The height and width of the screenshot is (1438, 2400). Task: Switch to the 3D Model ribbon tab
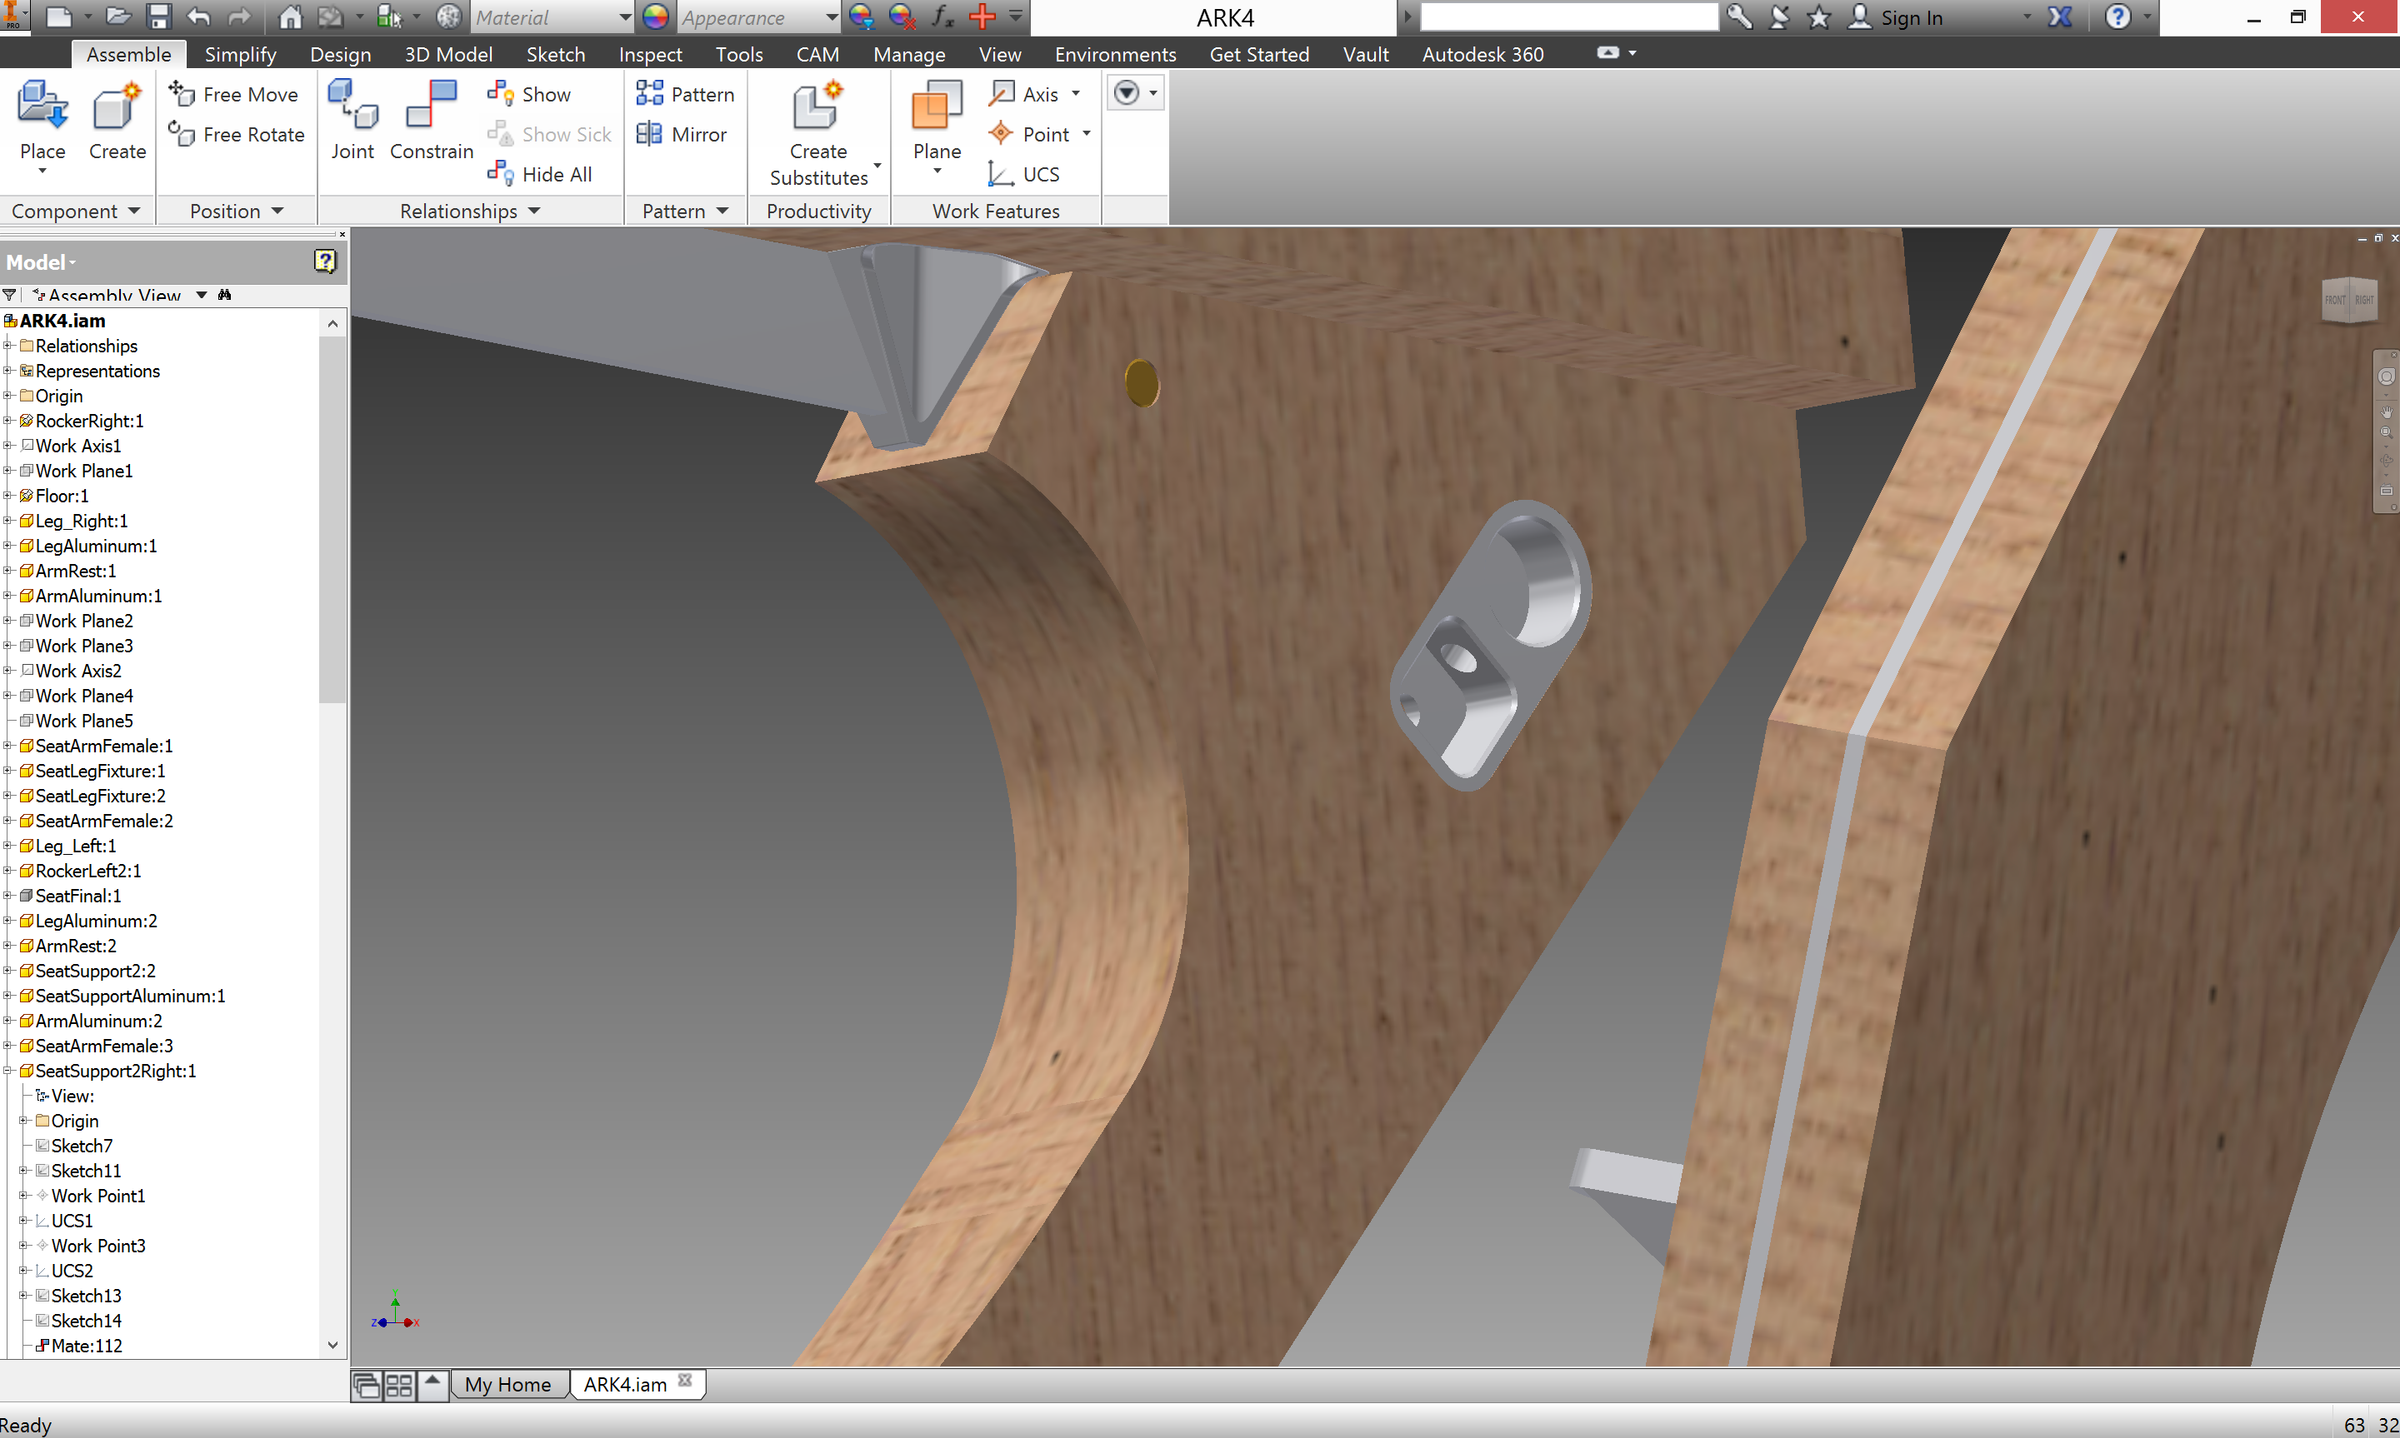pyautogui.click(x=448, y=54)
